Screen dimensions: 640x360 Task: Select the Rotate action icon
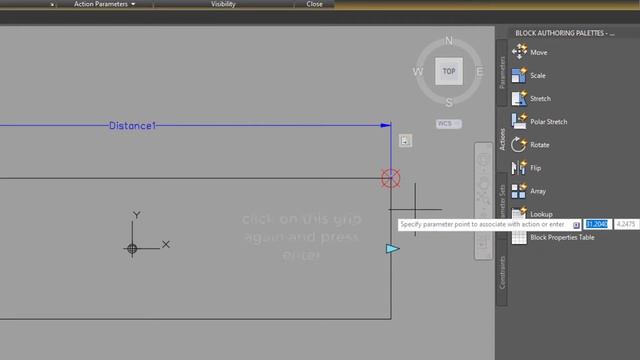point(519,144)
